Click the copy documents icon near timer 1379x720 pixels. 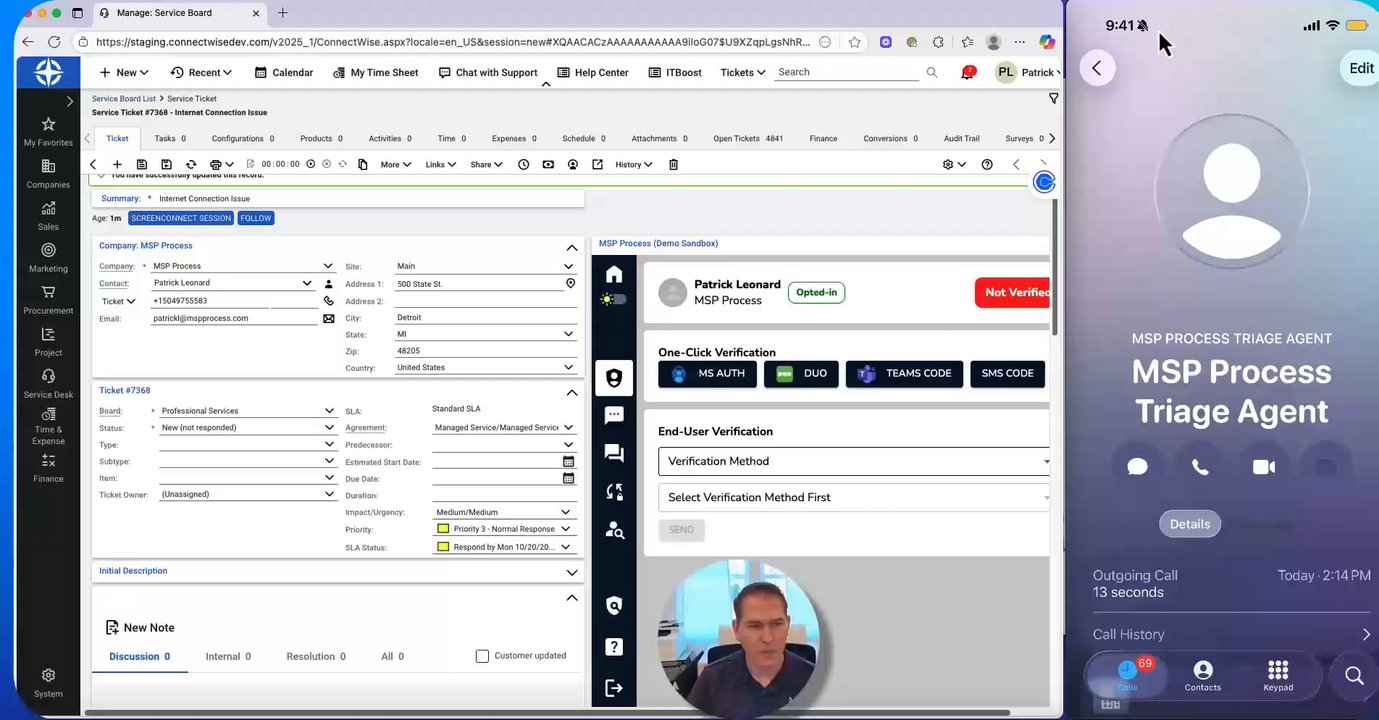tap(362, 164)
